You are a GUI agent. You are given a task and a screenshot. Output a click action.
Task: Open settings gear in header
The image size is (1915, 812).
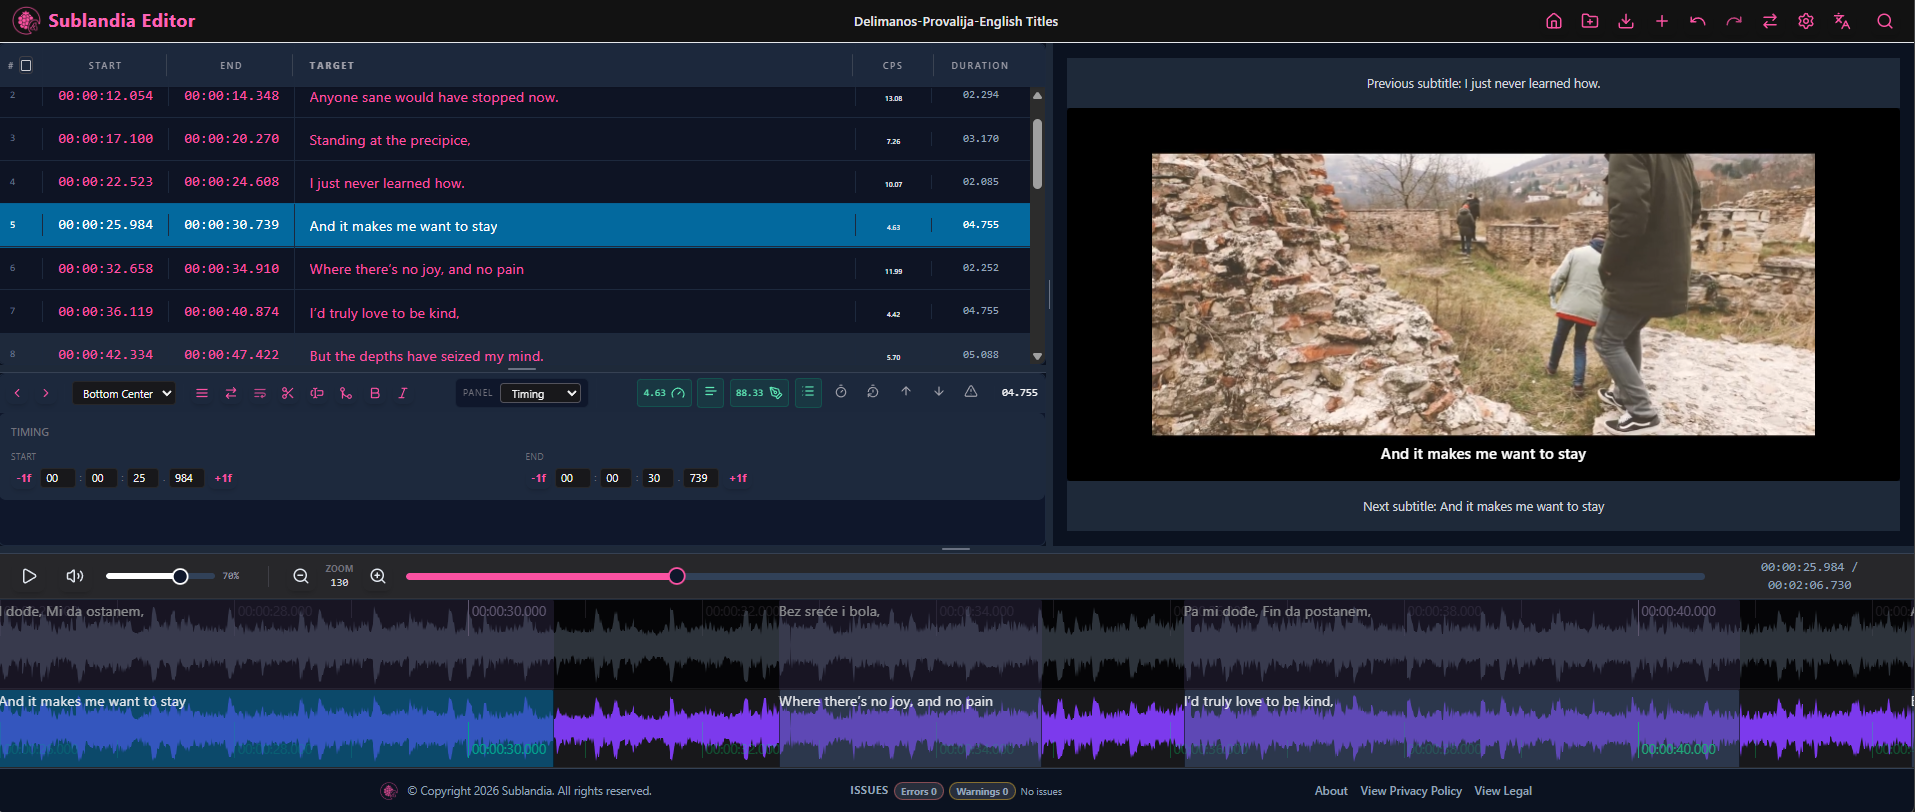click(1806, 21)
